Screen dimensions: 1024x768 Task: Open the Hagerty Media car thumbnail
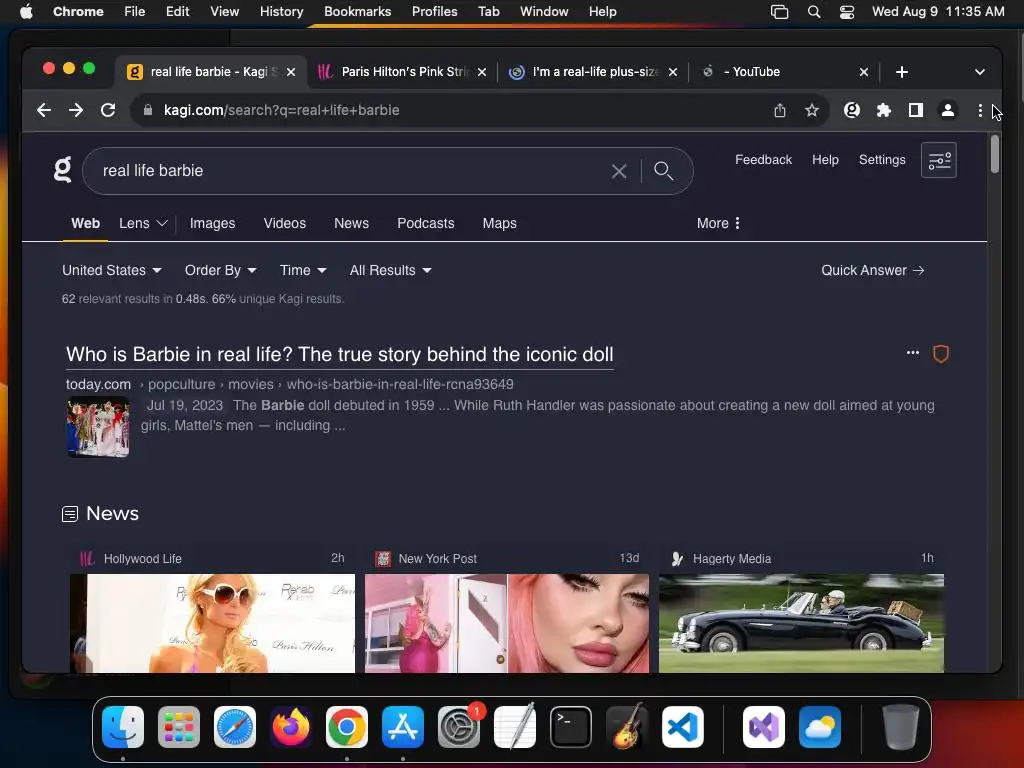tap(801, 623)
